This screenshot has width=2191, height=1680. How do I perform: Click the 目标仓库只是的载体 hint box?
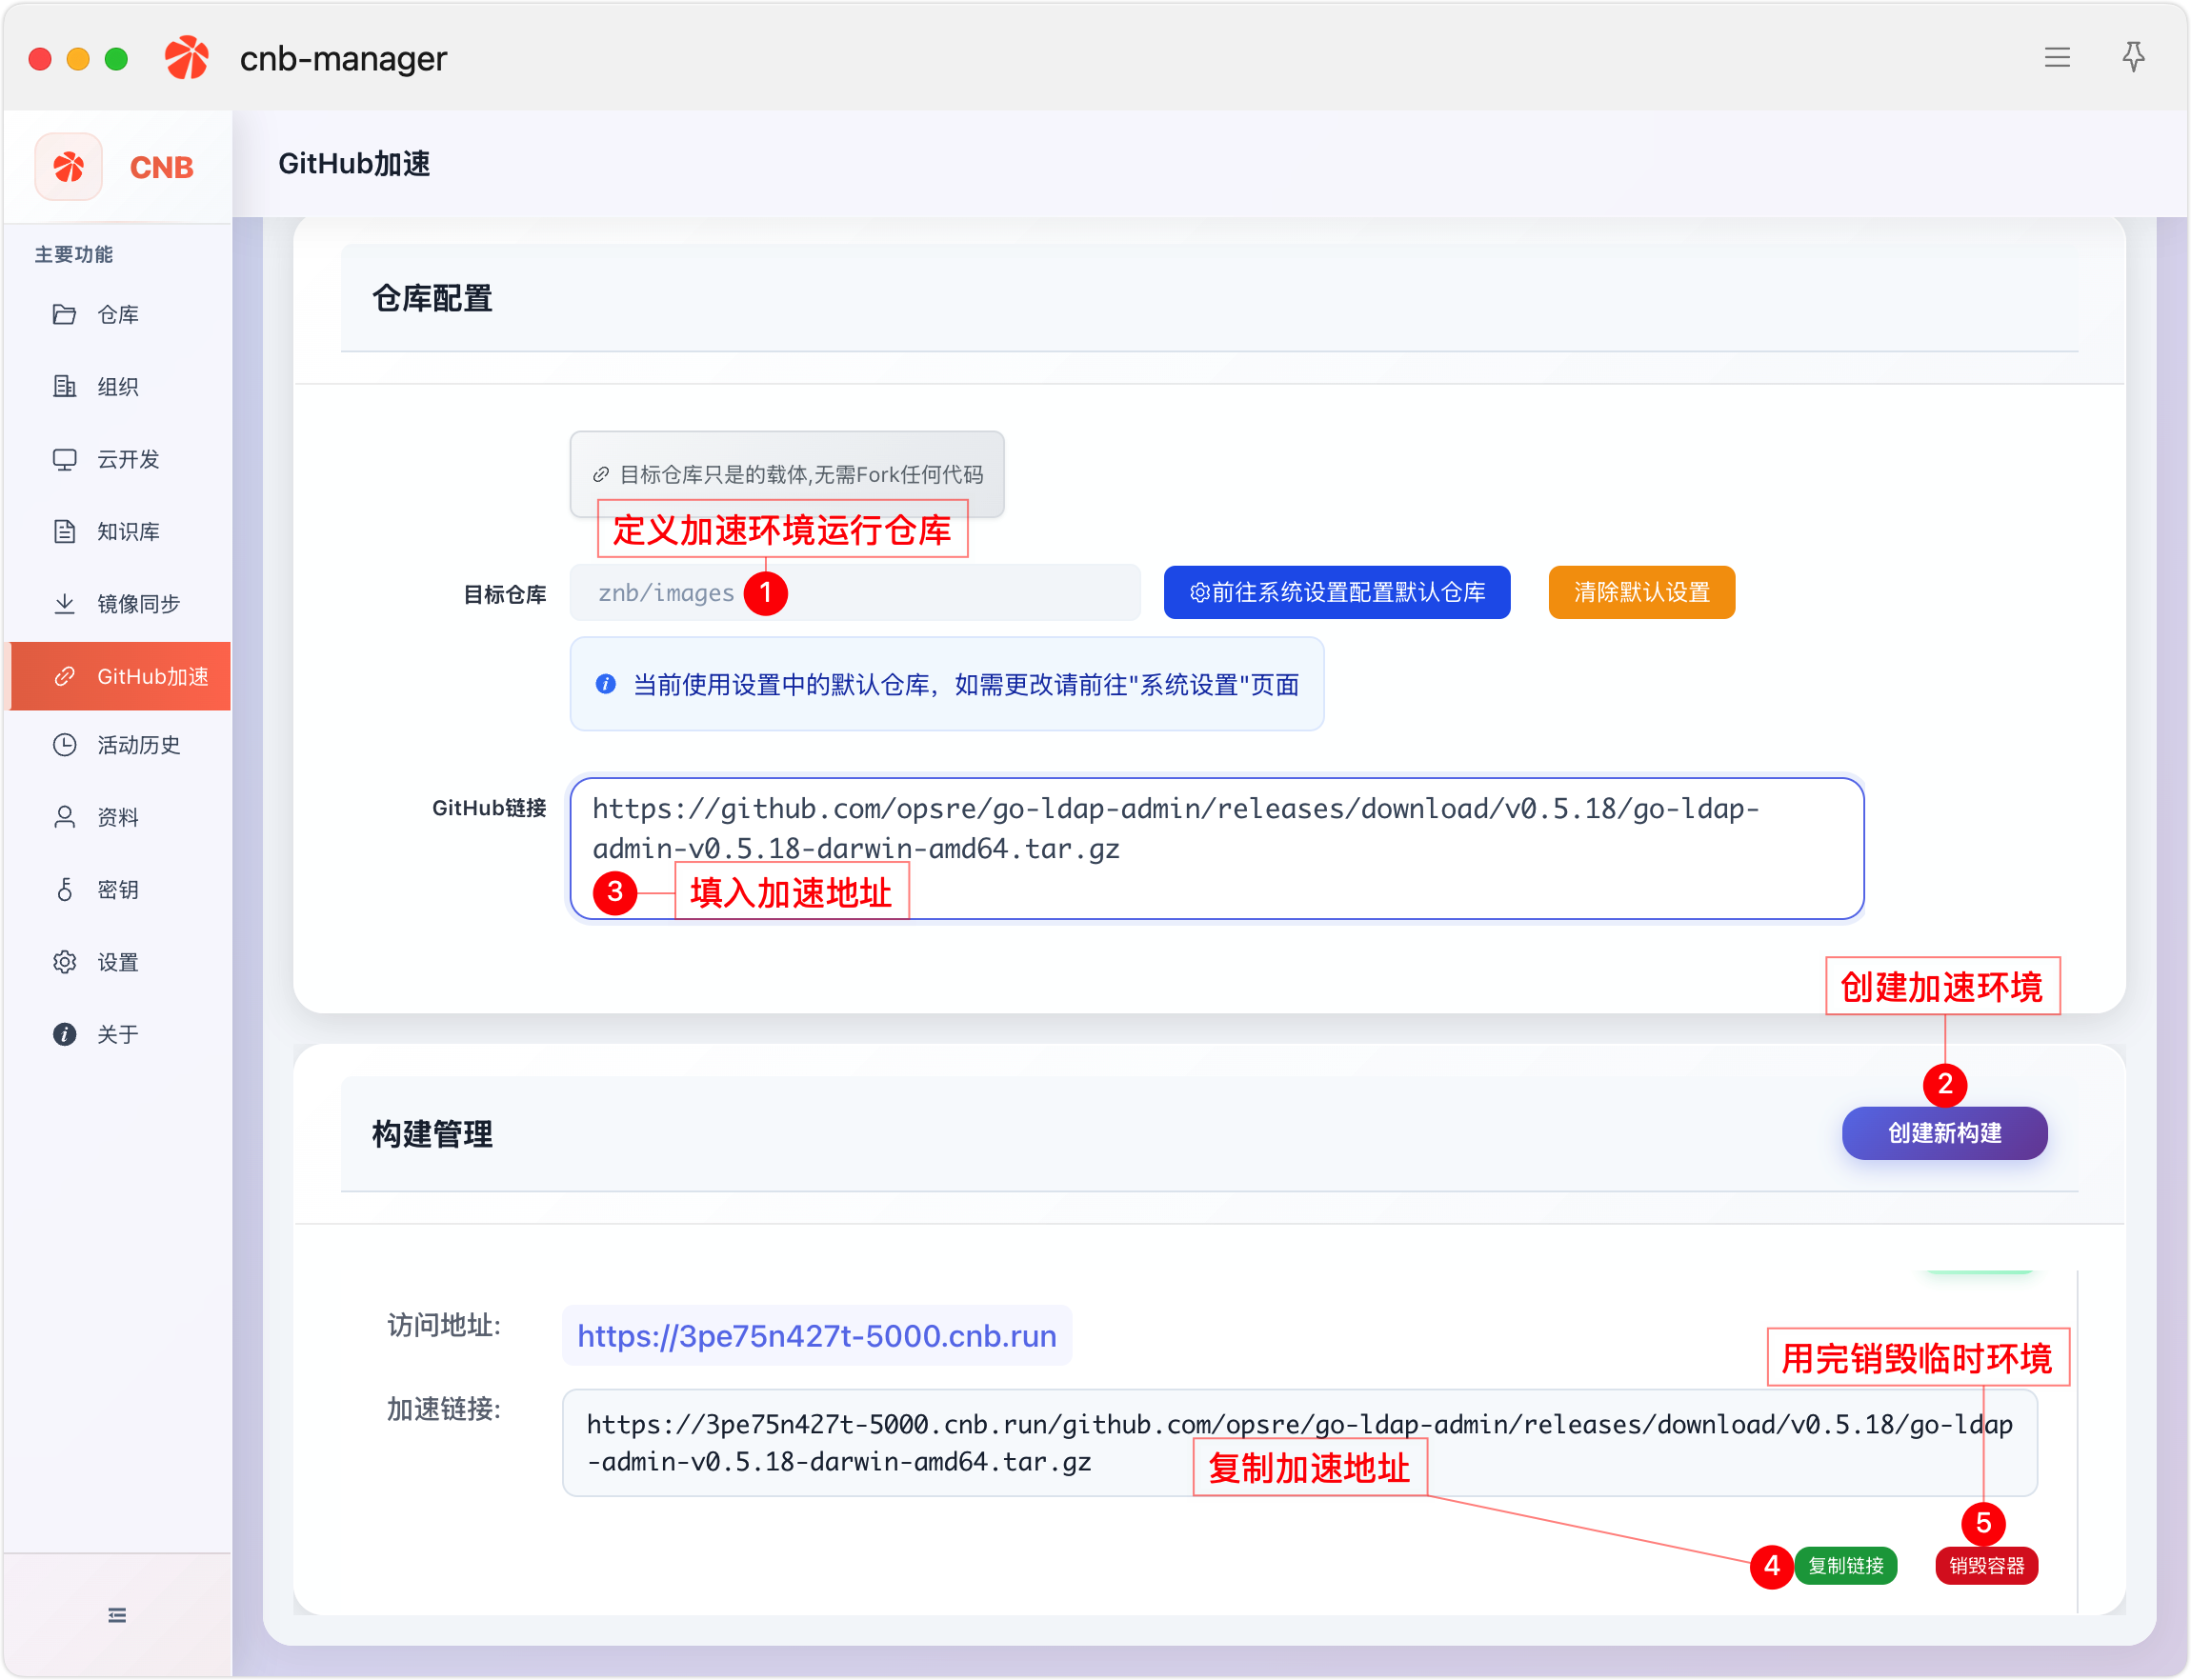tap(787, 475)
